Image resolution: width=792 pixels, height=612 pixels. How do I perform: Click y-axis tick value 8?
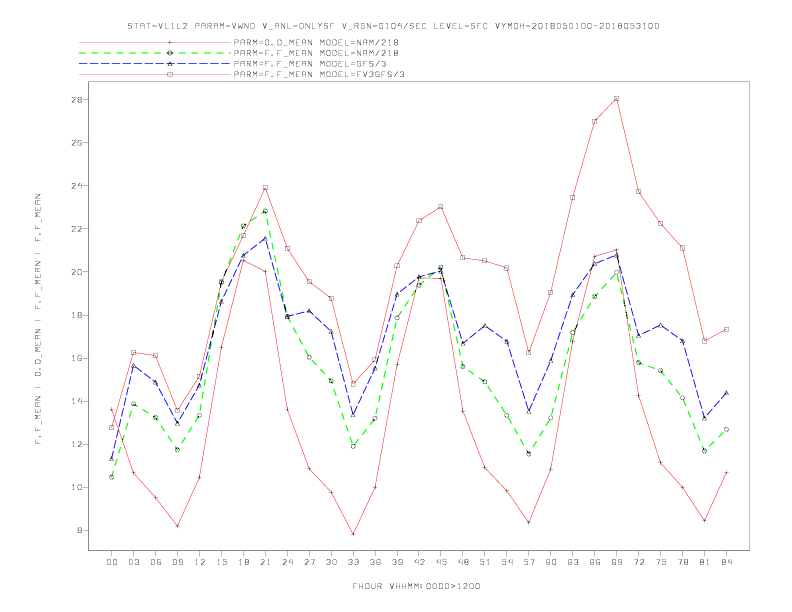pyautogui.click(x=79, y=531)
